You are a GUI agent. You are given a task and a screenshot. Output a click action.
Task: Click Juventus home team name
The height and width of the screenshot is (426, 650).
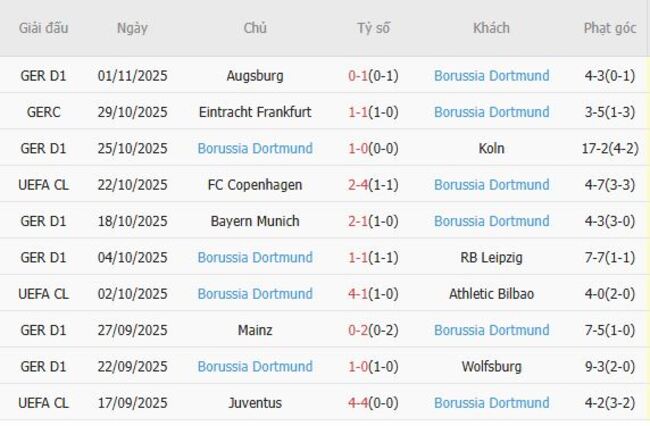[255, 403]
